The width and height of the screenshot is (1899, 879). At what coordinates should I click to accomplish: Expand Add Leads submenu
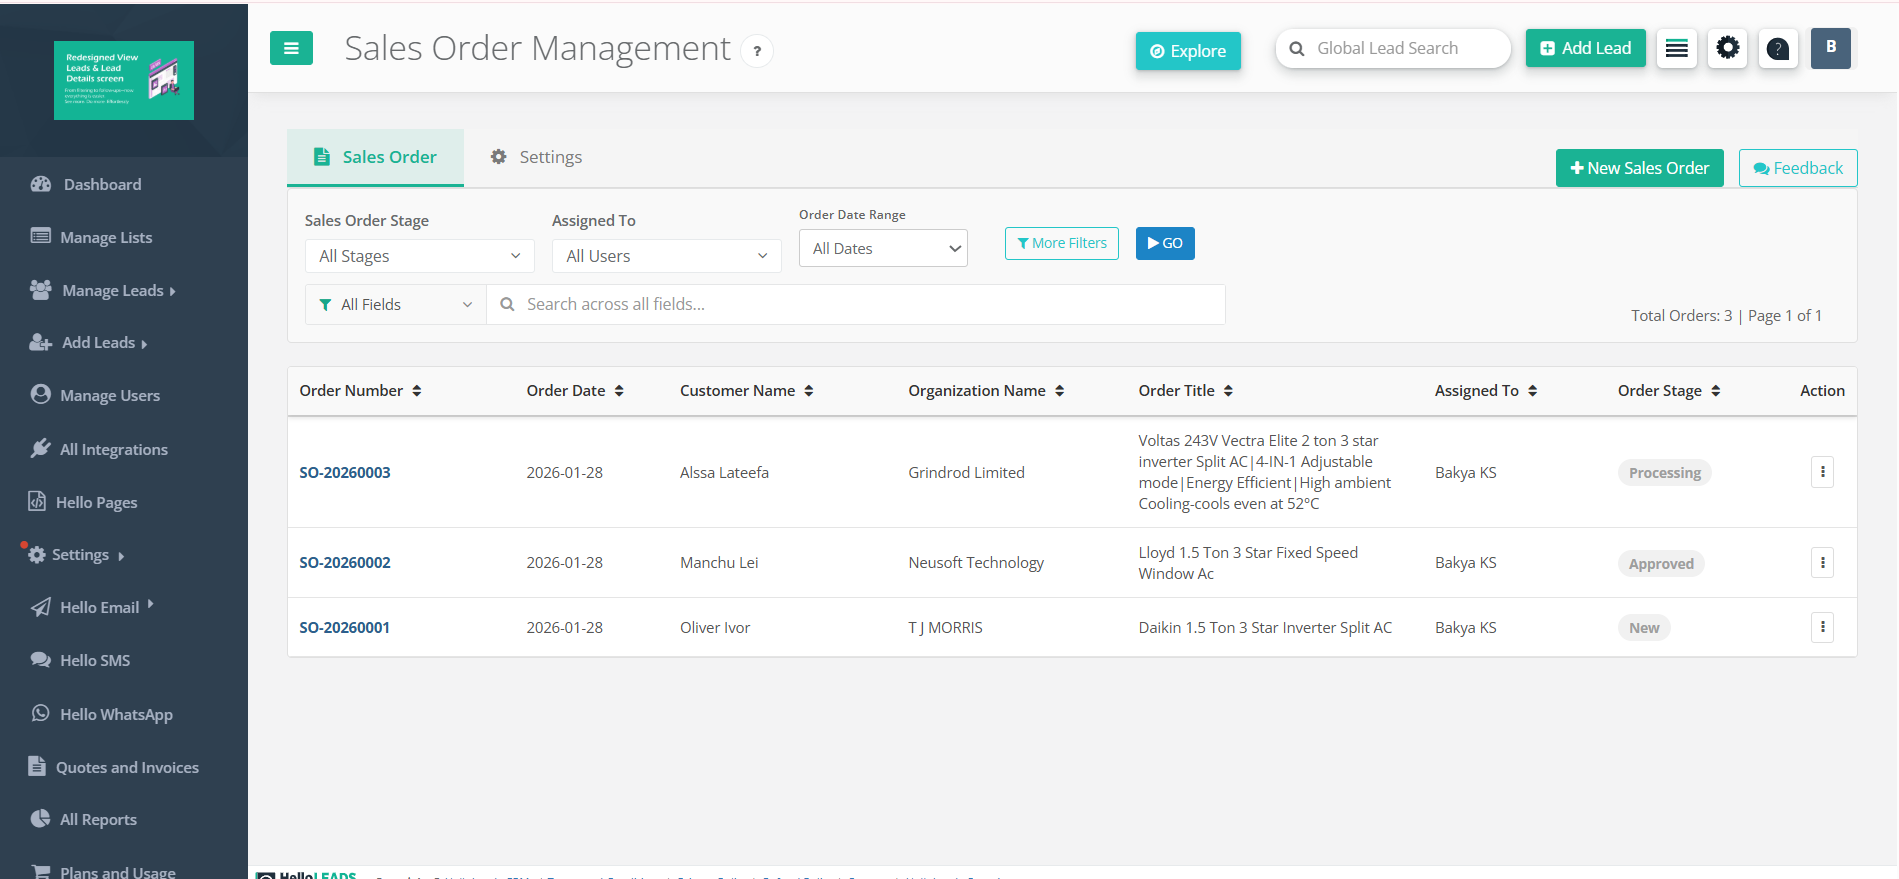click(89, 343)
